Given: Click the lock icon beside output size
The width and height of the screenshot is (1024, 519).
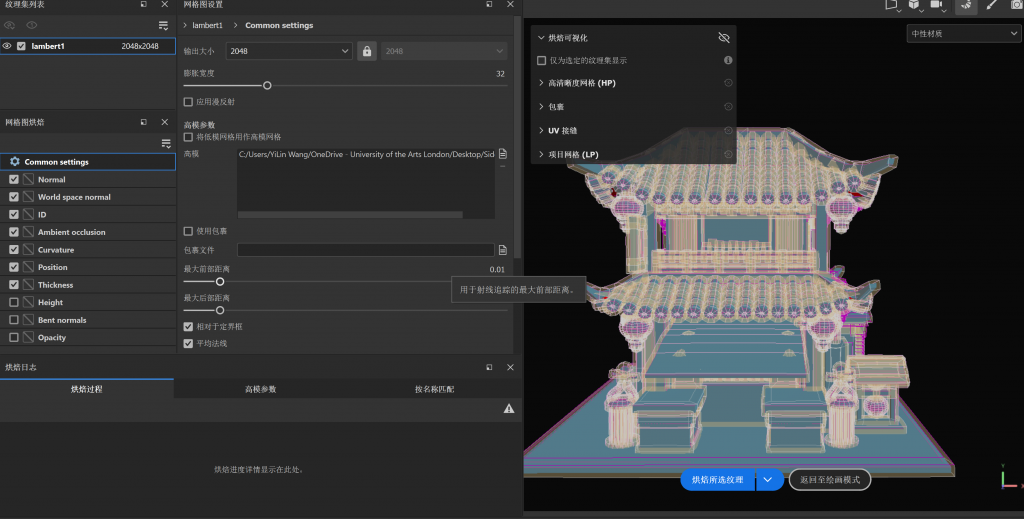Looking at the screenshot, I should tap(367, 51).
